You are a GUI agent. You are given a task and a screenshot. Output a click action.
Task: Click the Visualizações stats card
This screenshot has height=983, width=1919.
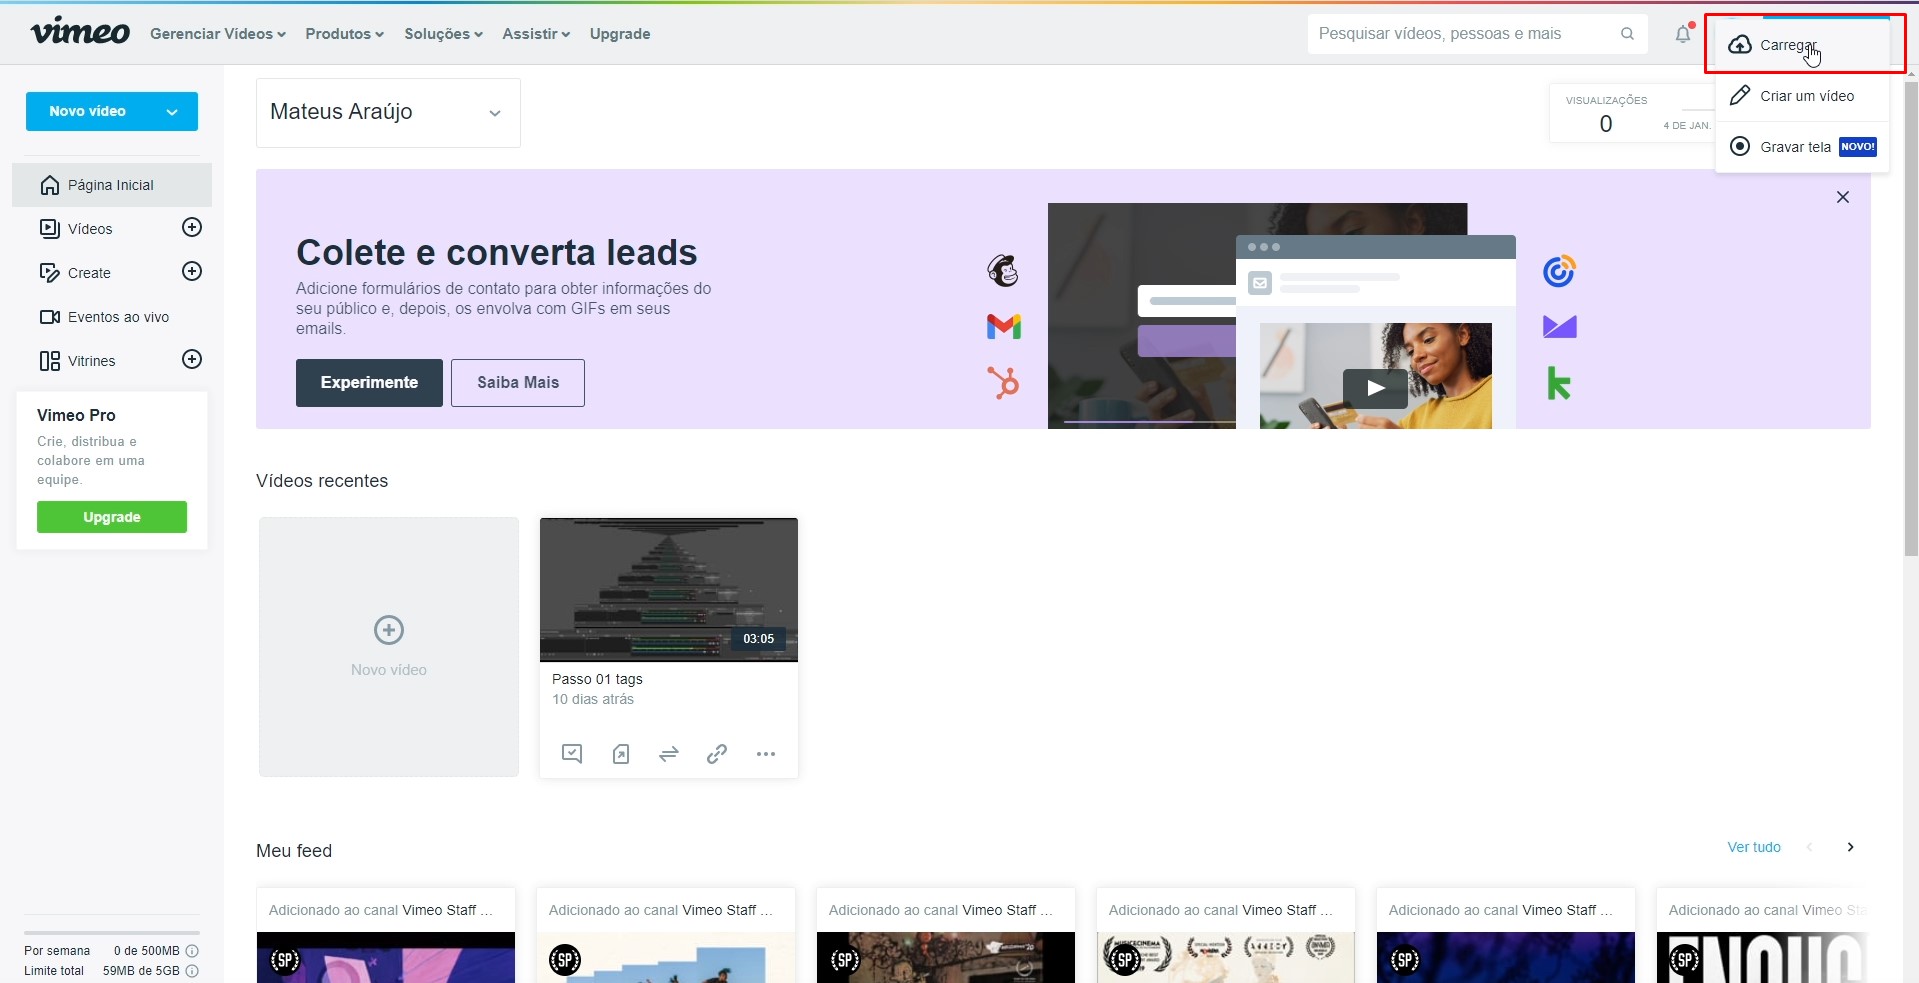click(x=1632, y=113)
